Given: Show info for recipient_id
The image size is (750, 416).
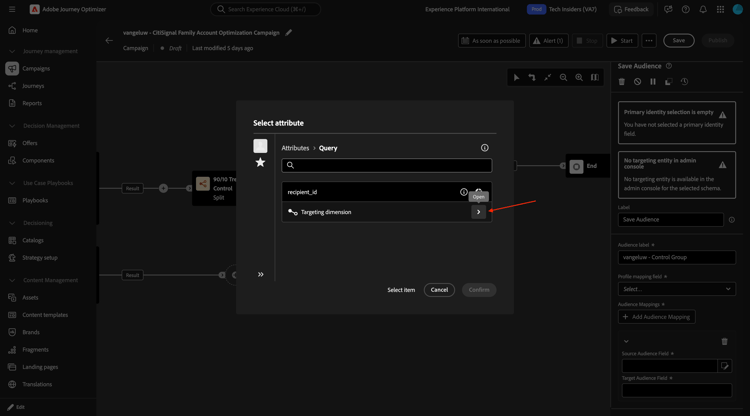Looking at the screenshot, I should coord(463,192).
